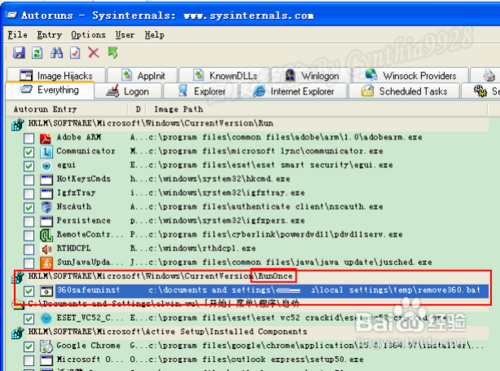The width and height of the screenshot is (500, 371).
Task: Uncheck the ESET_VC52_C checkbox
Action: click(29, 319)
